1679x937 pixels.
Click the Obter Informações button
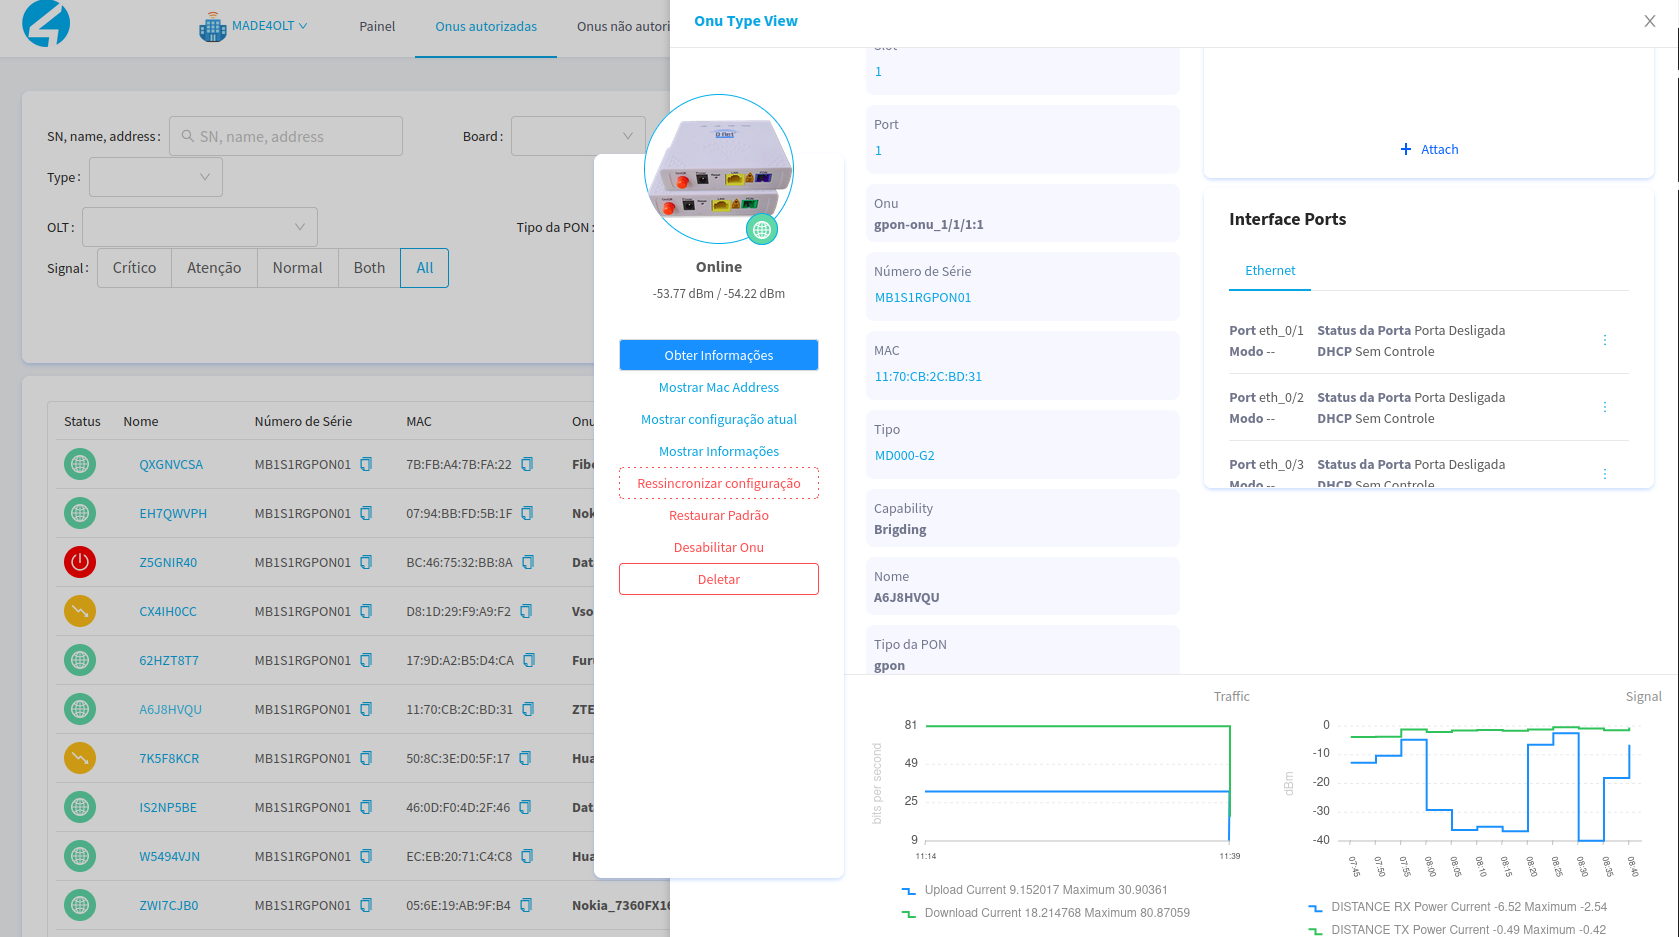tap(718, 355)
